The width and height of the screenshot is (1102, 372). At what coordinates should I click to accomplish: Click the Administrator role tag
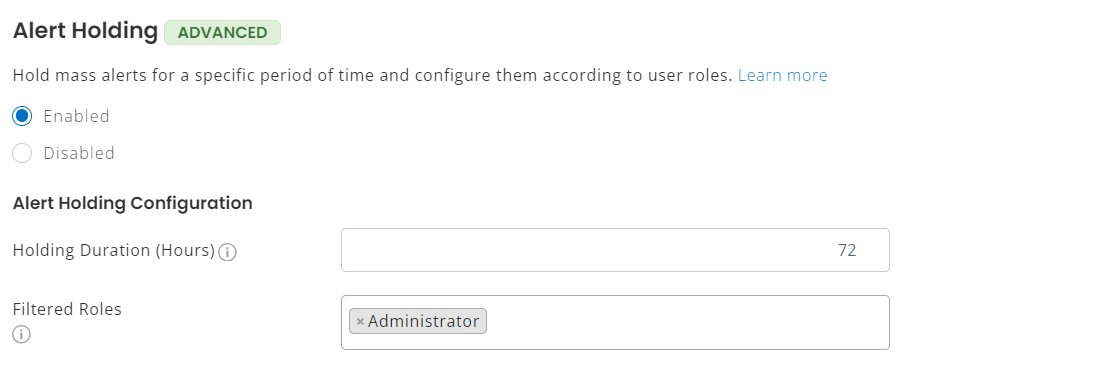417,321
